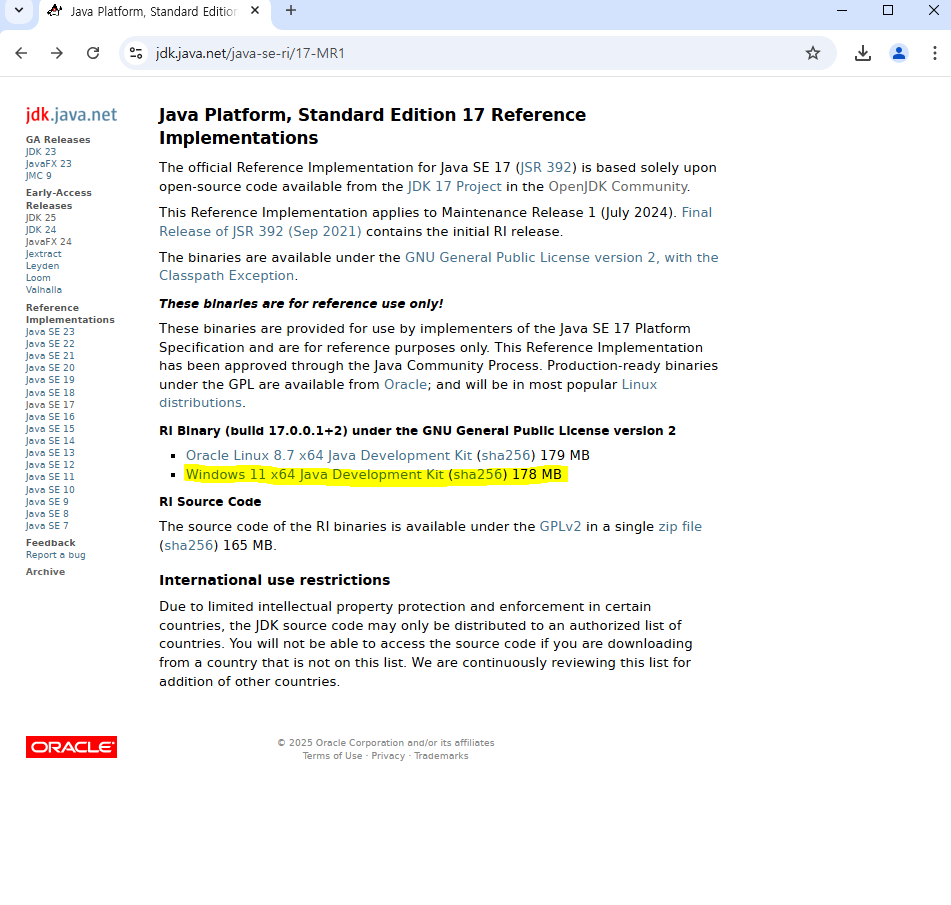Image resolution: width=951 pixels, height=905 pixels.
Task: Open the Terms of Use footer link
Action: pyautogui.click(x=332, y=756)
